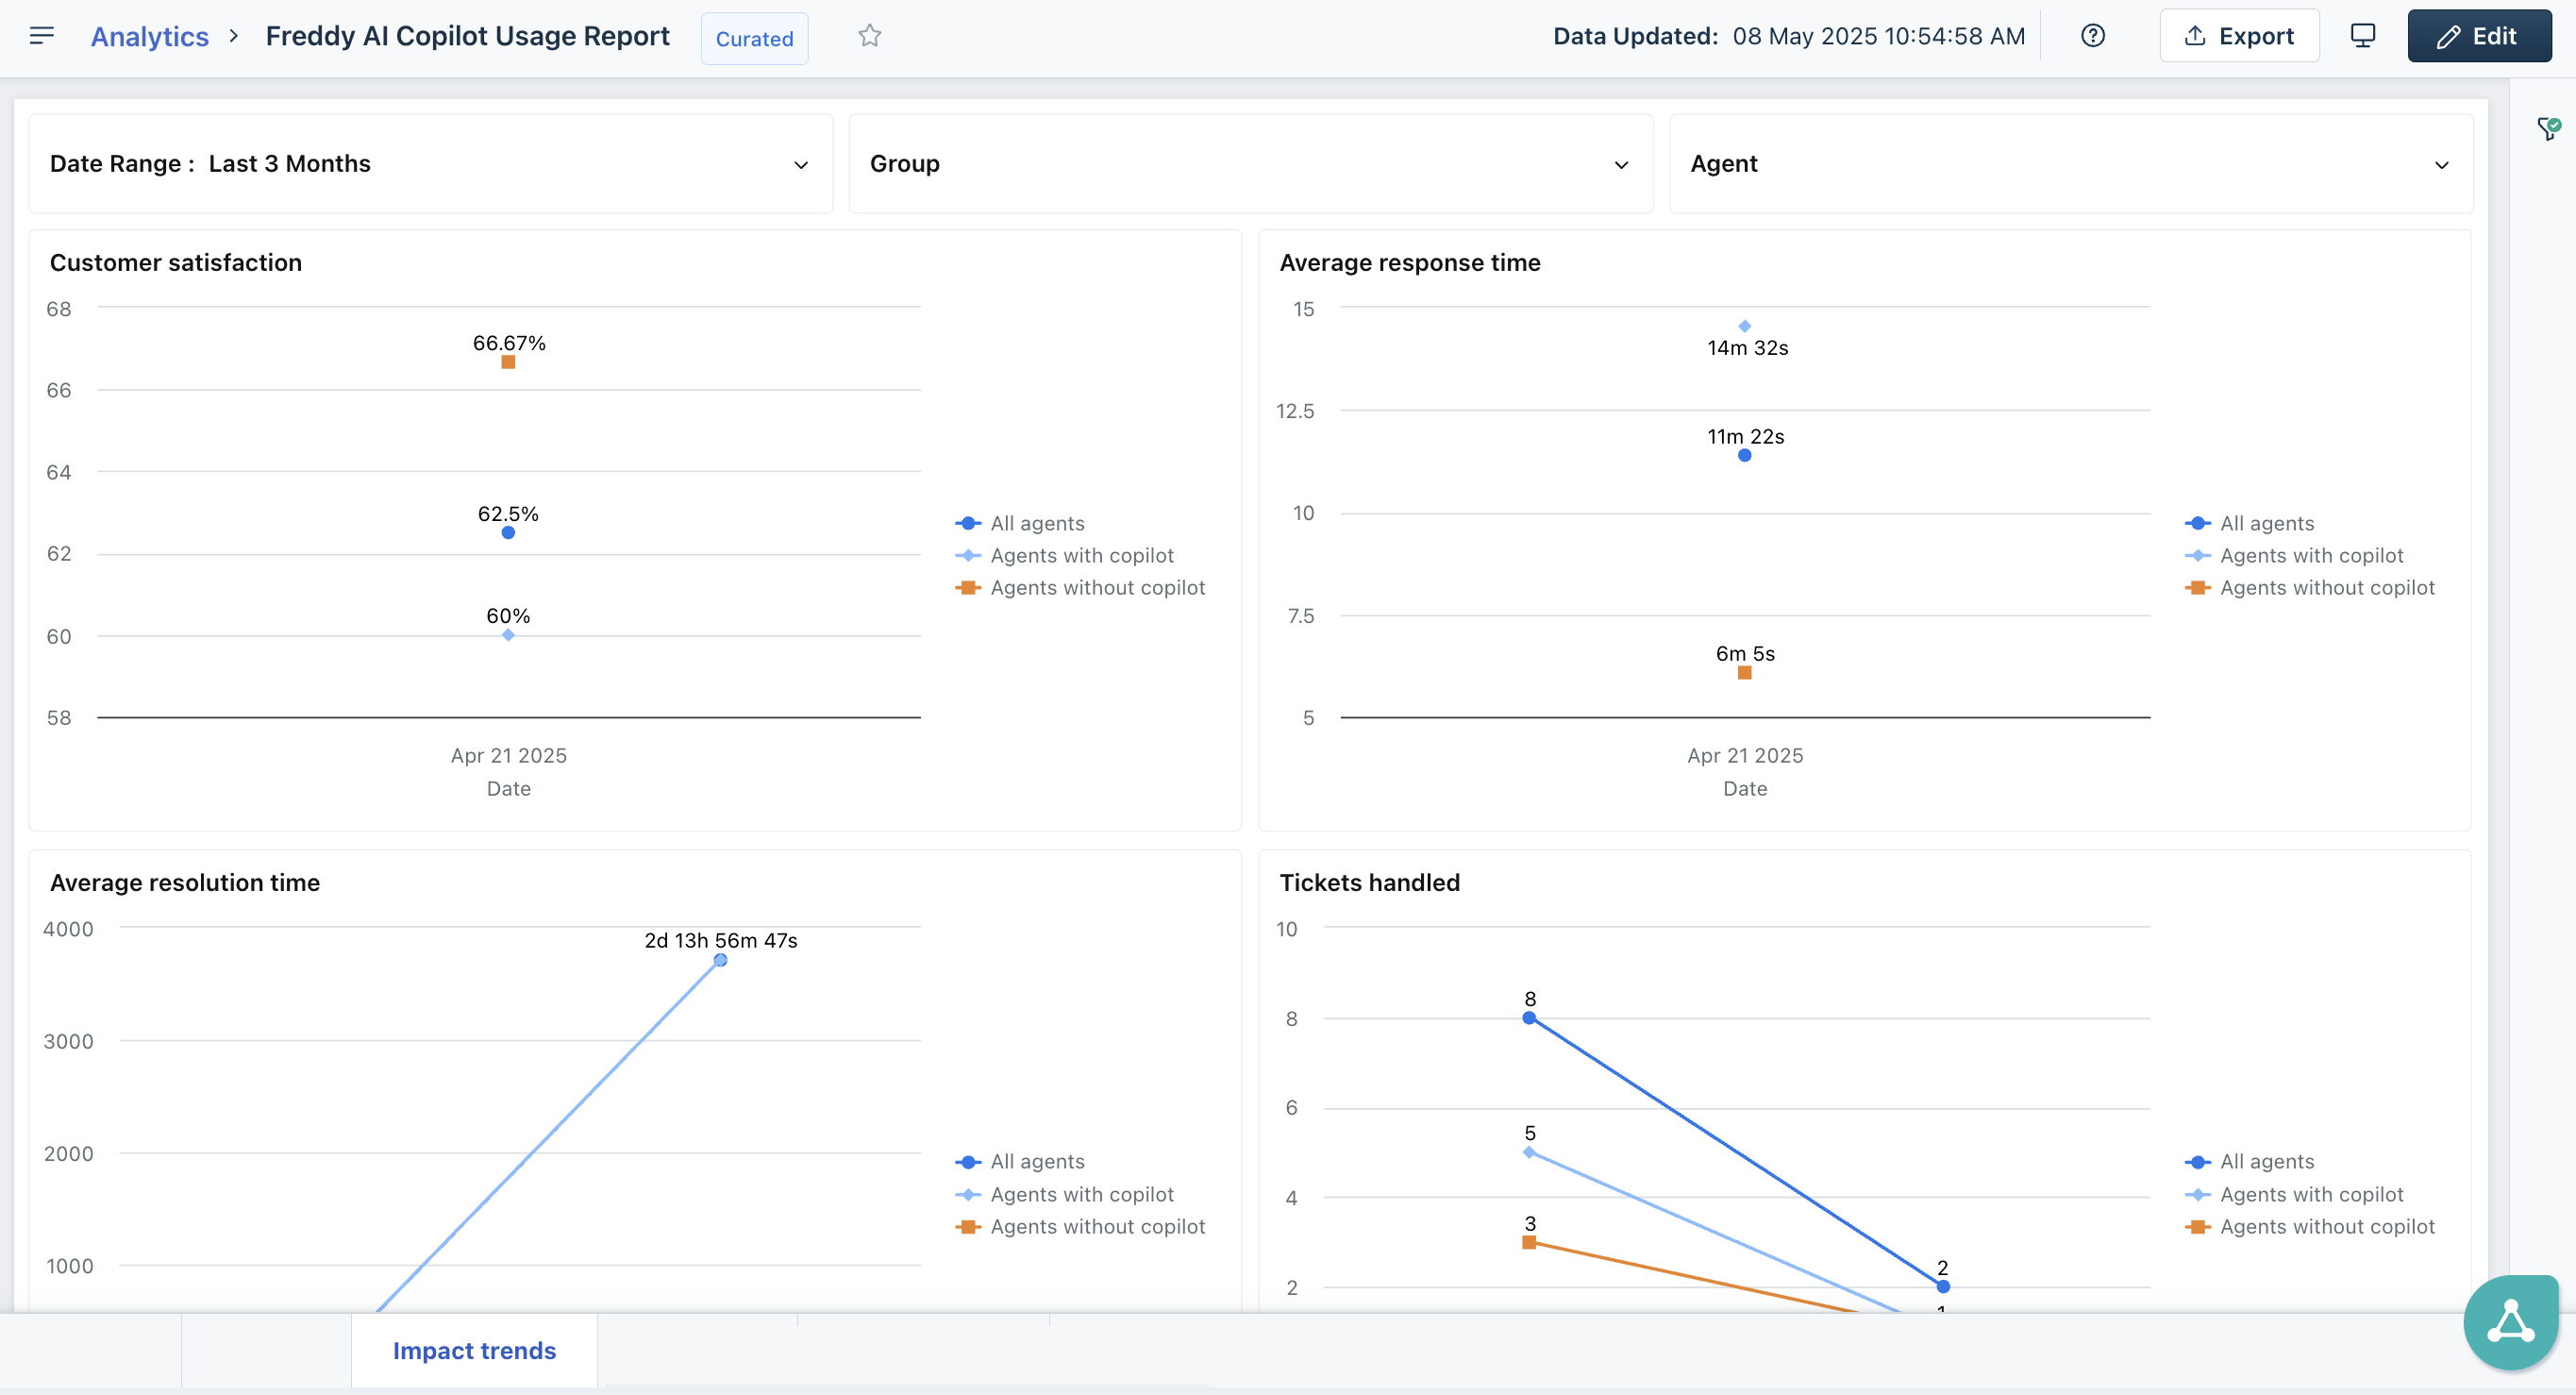Image resolution: width=2576 pixels, height=1395 pixels.
Task: Click the Curated tag label
Action: (754, 39)
